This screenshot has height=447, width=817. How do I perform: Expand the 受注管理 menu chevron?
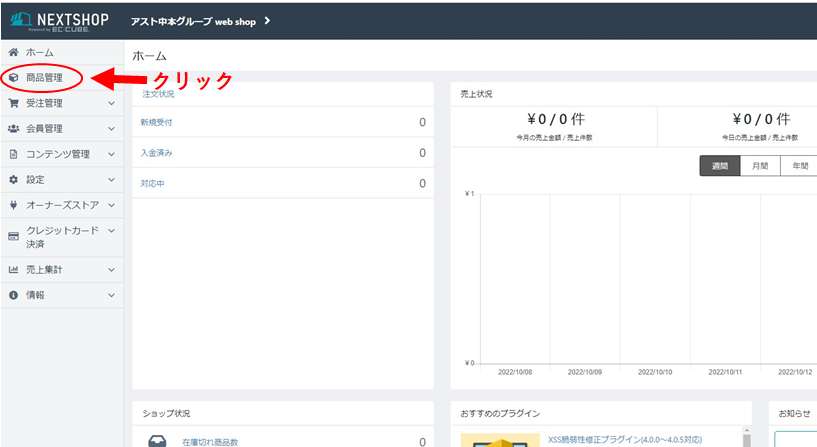click(111, 103)
